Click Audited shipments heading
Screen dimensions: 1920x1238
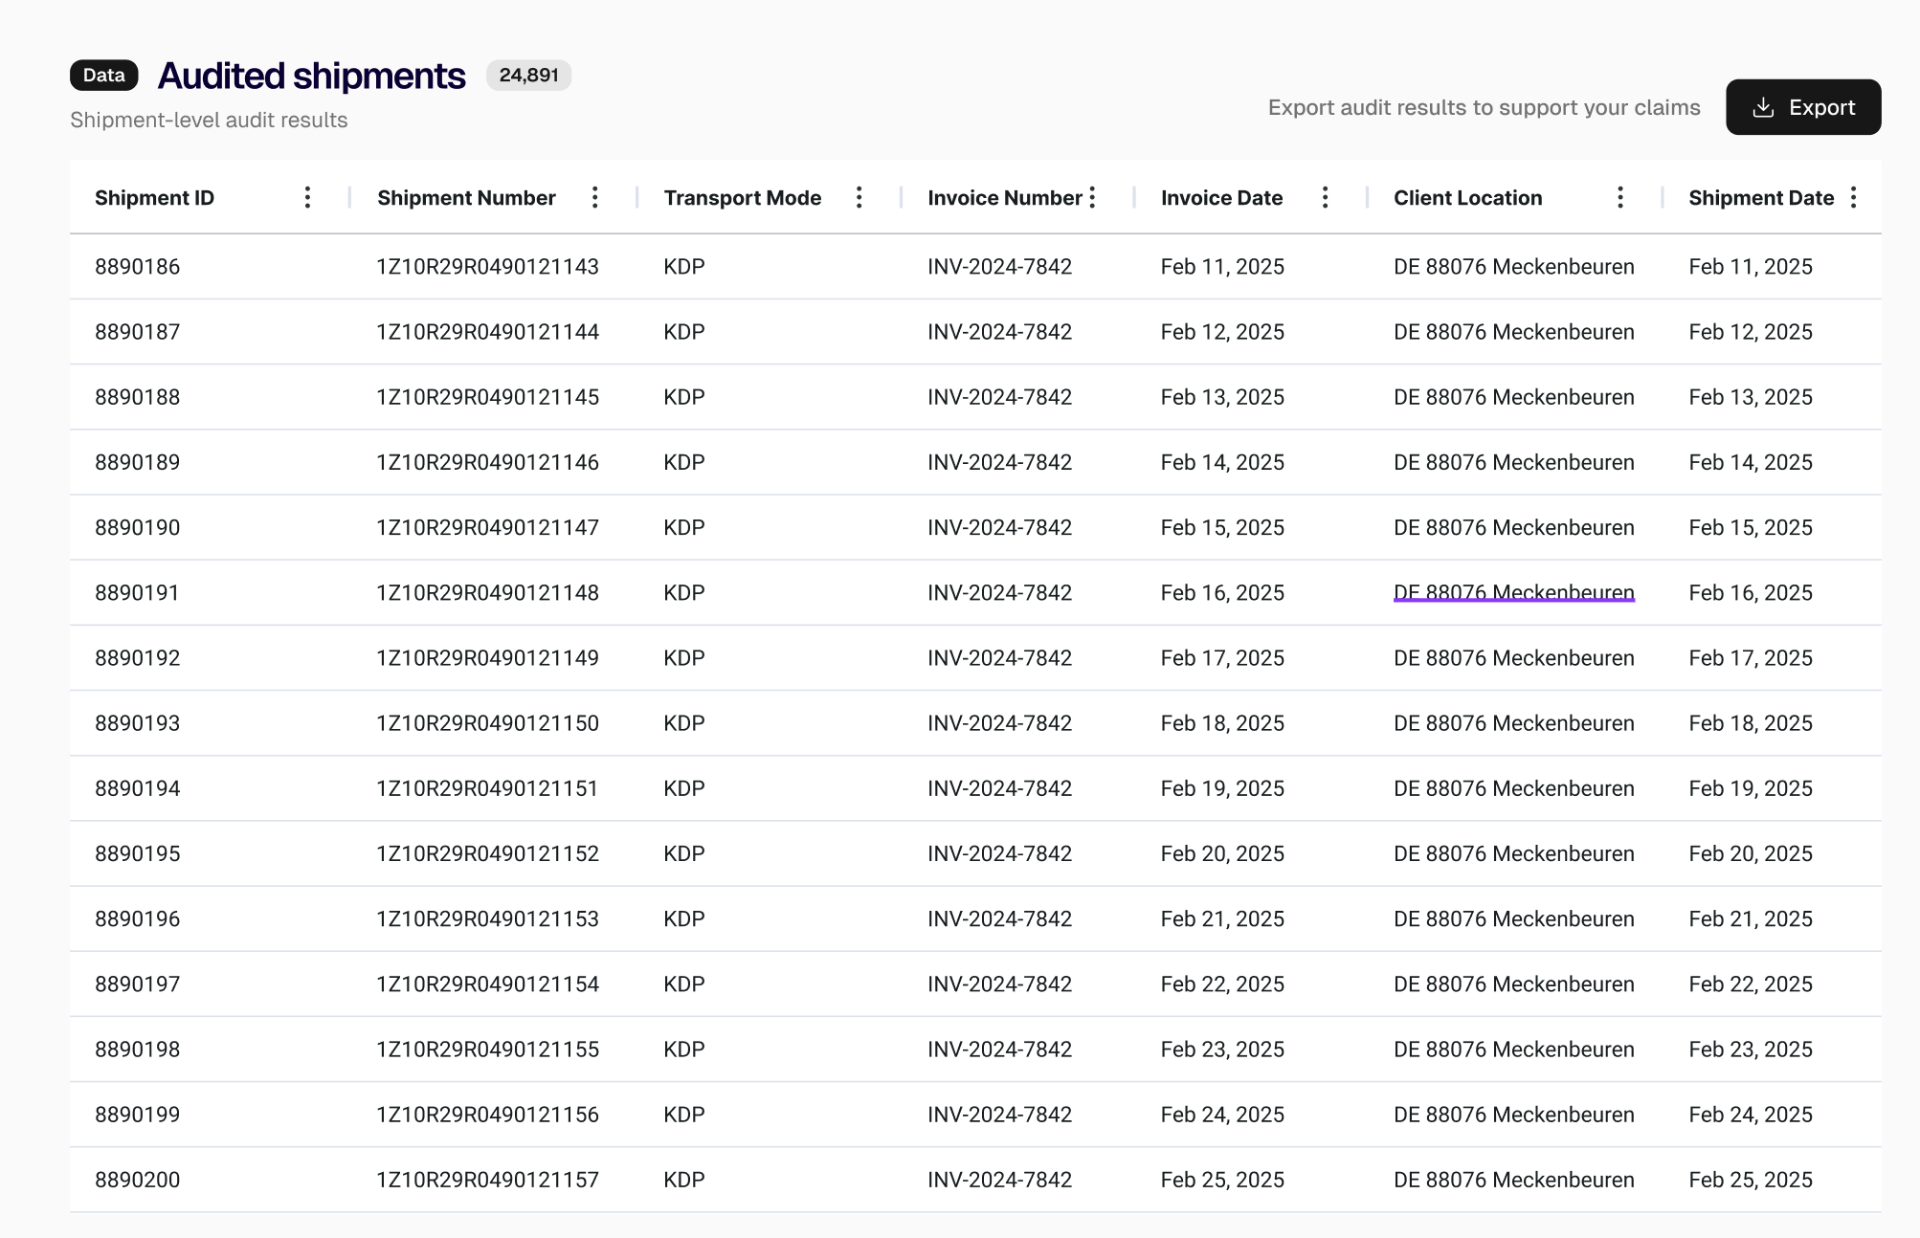311,76
